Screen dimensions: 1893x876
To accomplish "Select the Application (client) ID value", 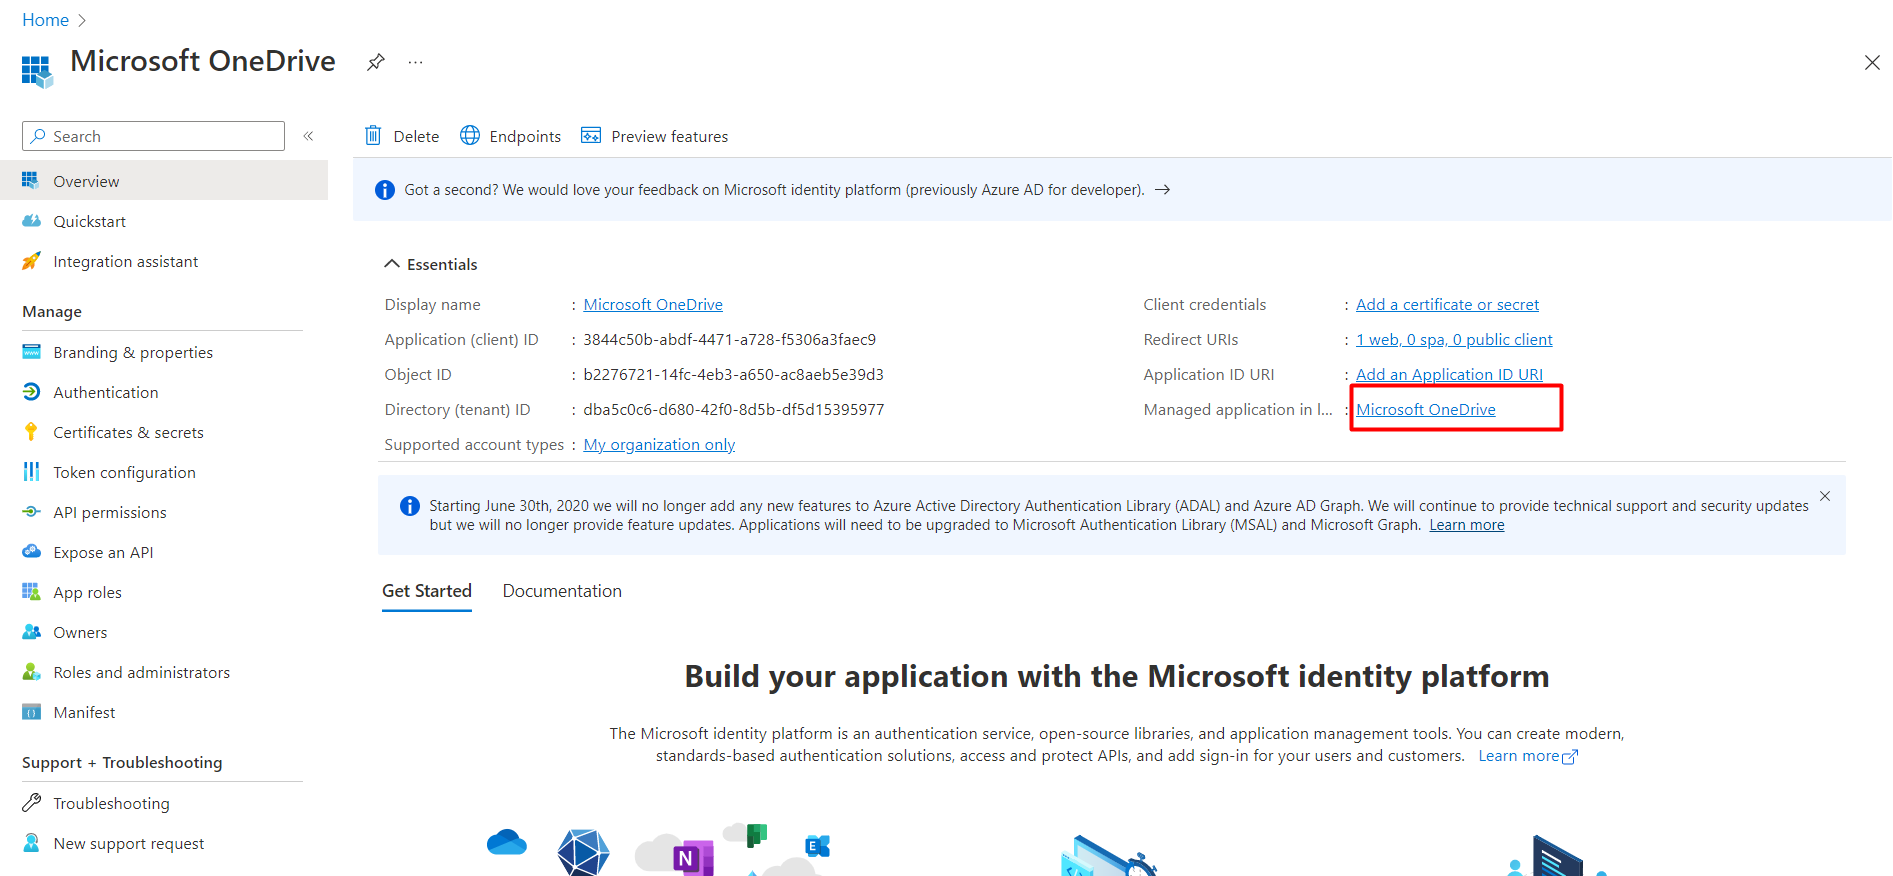I will (730, 339).
